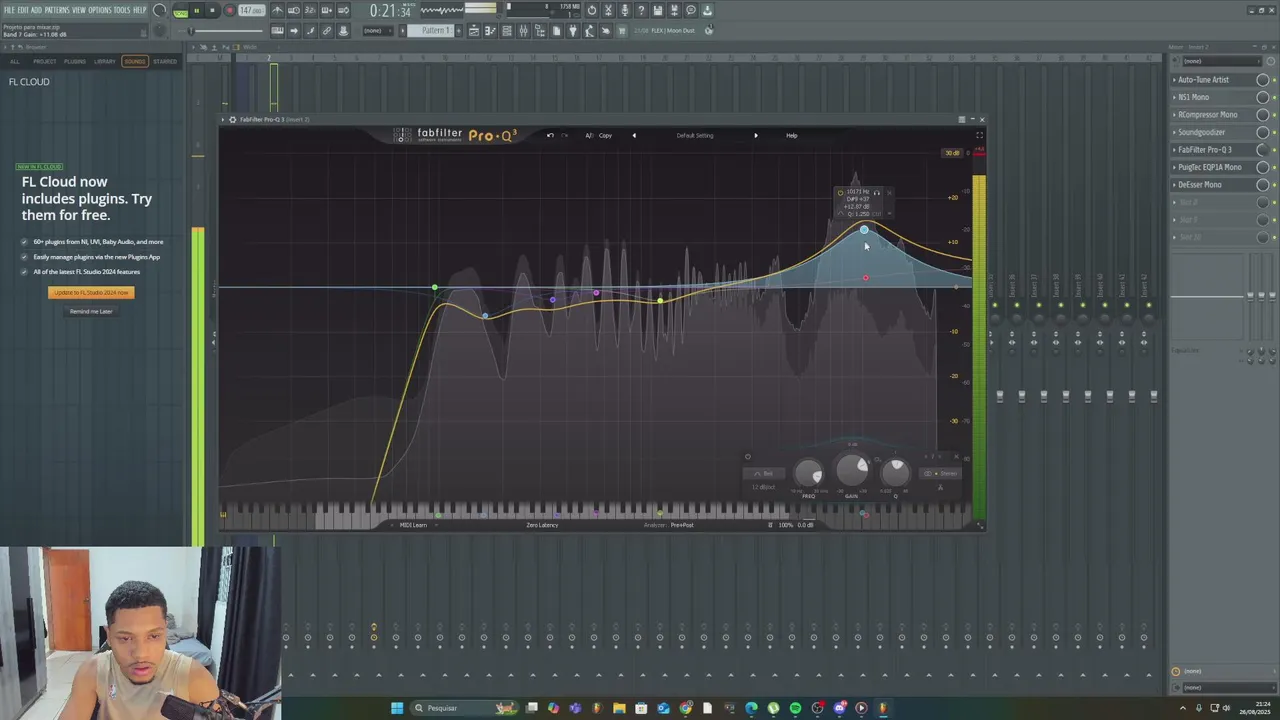Click the Pro-Q 3 A/B button

[589, 135]
